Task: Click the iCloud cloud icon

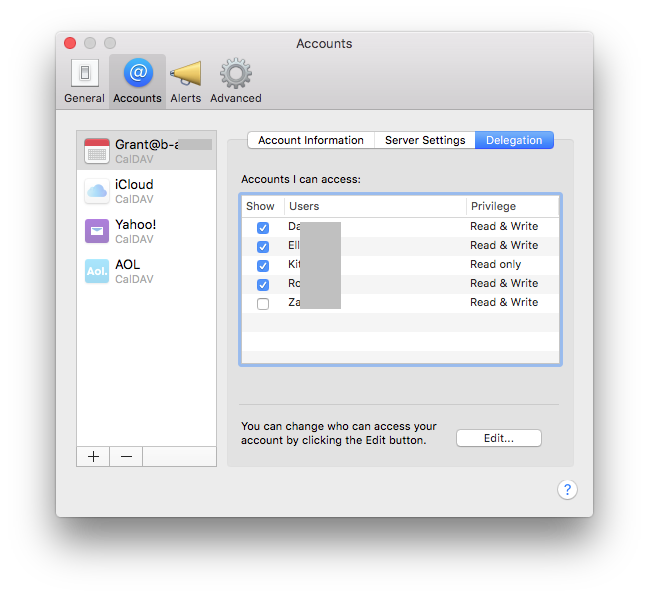Action: (x=97, y=191)
